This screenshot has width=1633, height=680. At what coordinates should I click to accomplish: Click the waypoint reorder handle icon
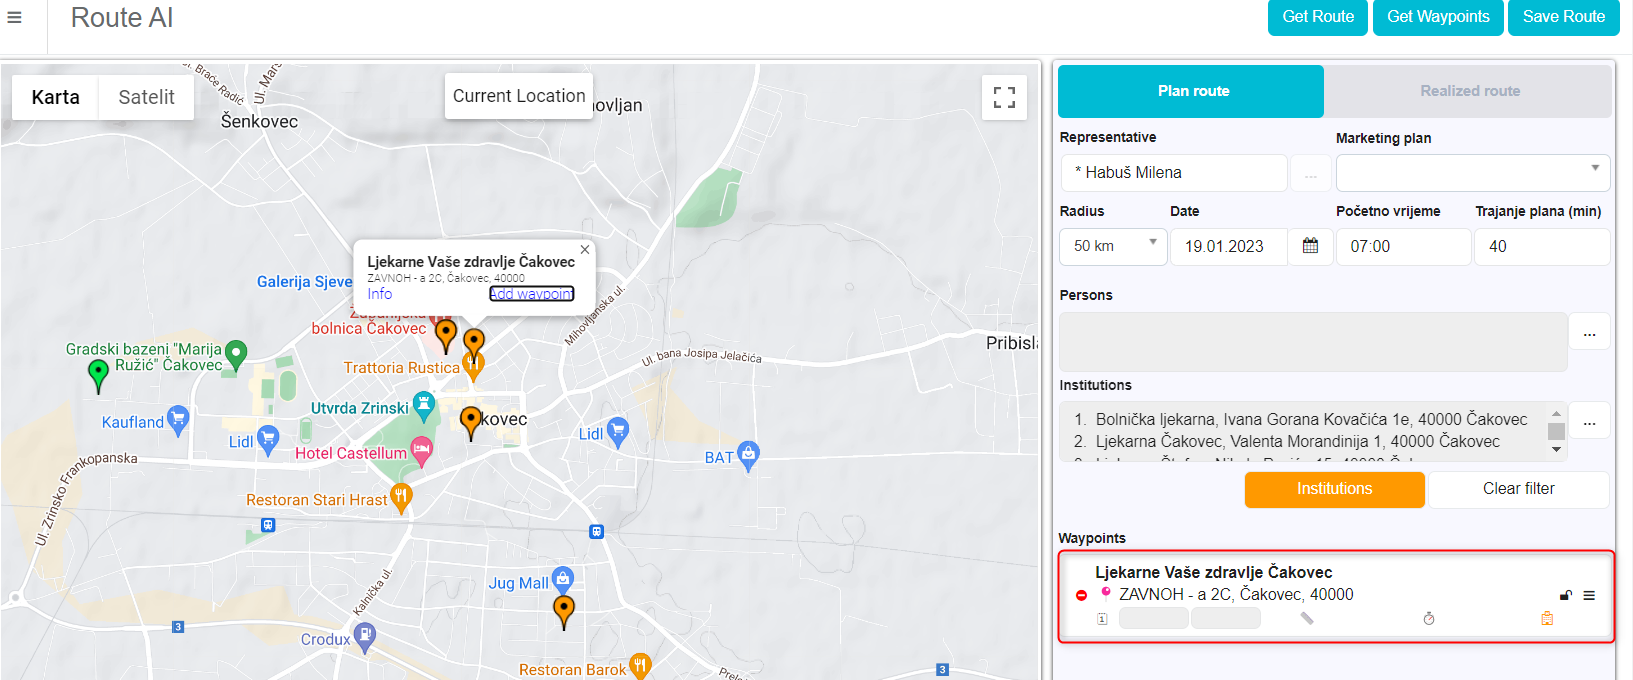[1589, 596]
